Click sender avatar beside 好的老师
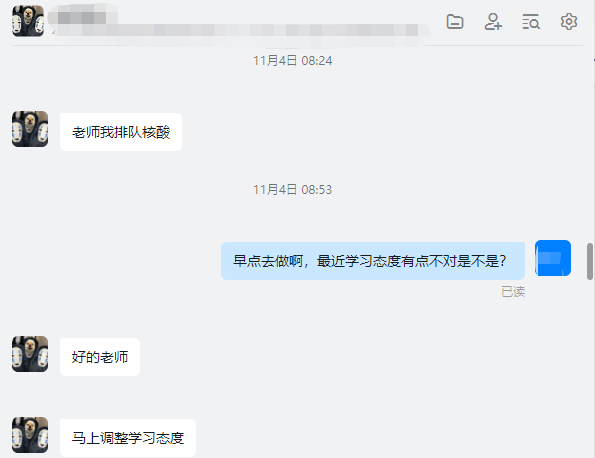 coord(30,354)
